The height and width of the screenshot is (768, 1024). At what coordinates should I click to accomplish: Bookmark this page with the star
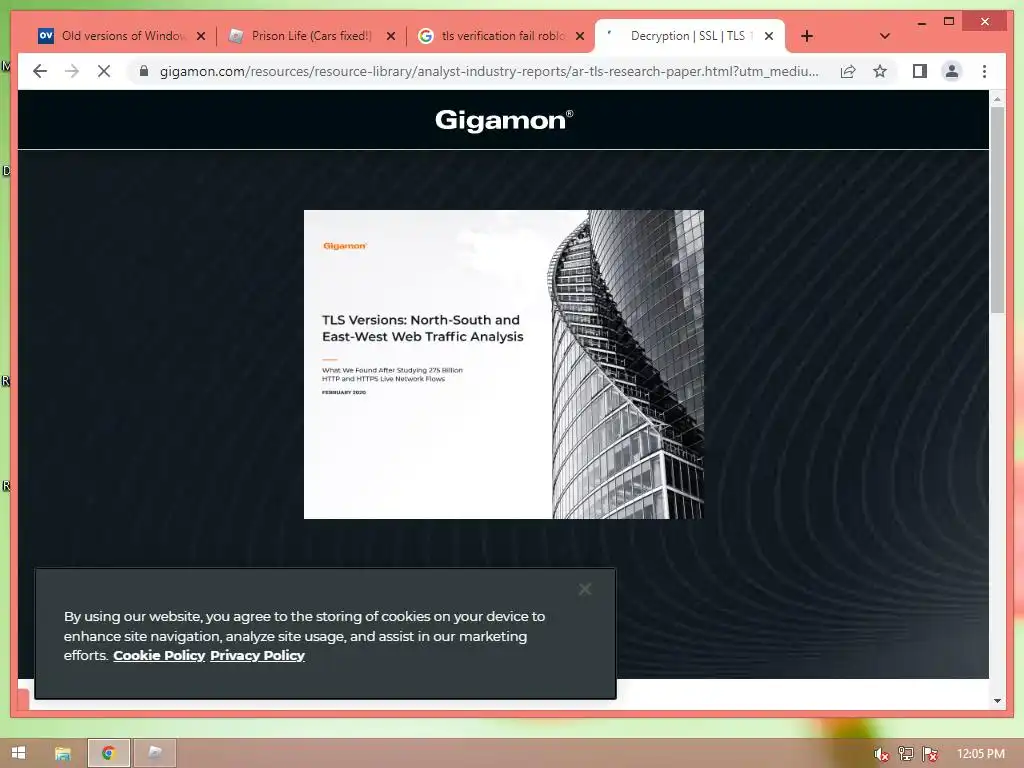pyautogui.click(x=880, y=71)
